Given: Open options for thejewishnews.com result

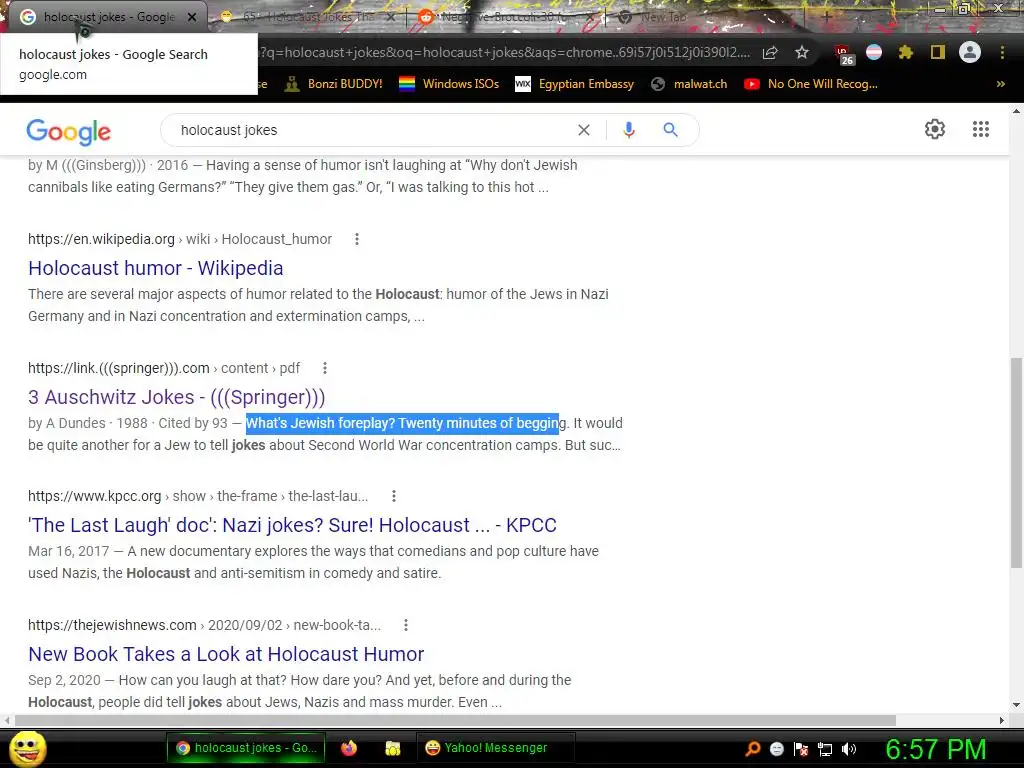Looking at the screenshot, I should 406,625.
